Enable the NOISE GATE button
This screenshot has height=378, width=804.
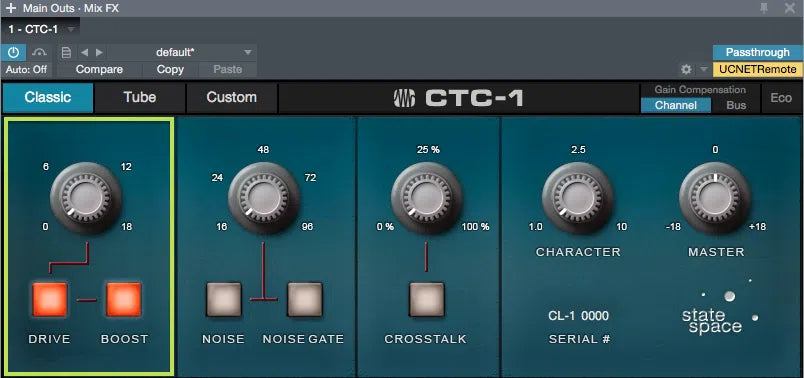[305, 300]
